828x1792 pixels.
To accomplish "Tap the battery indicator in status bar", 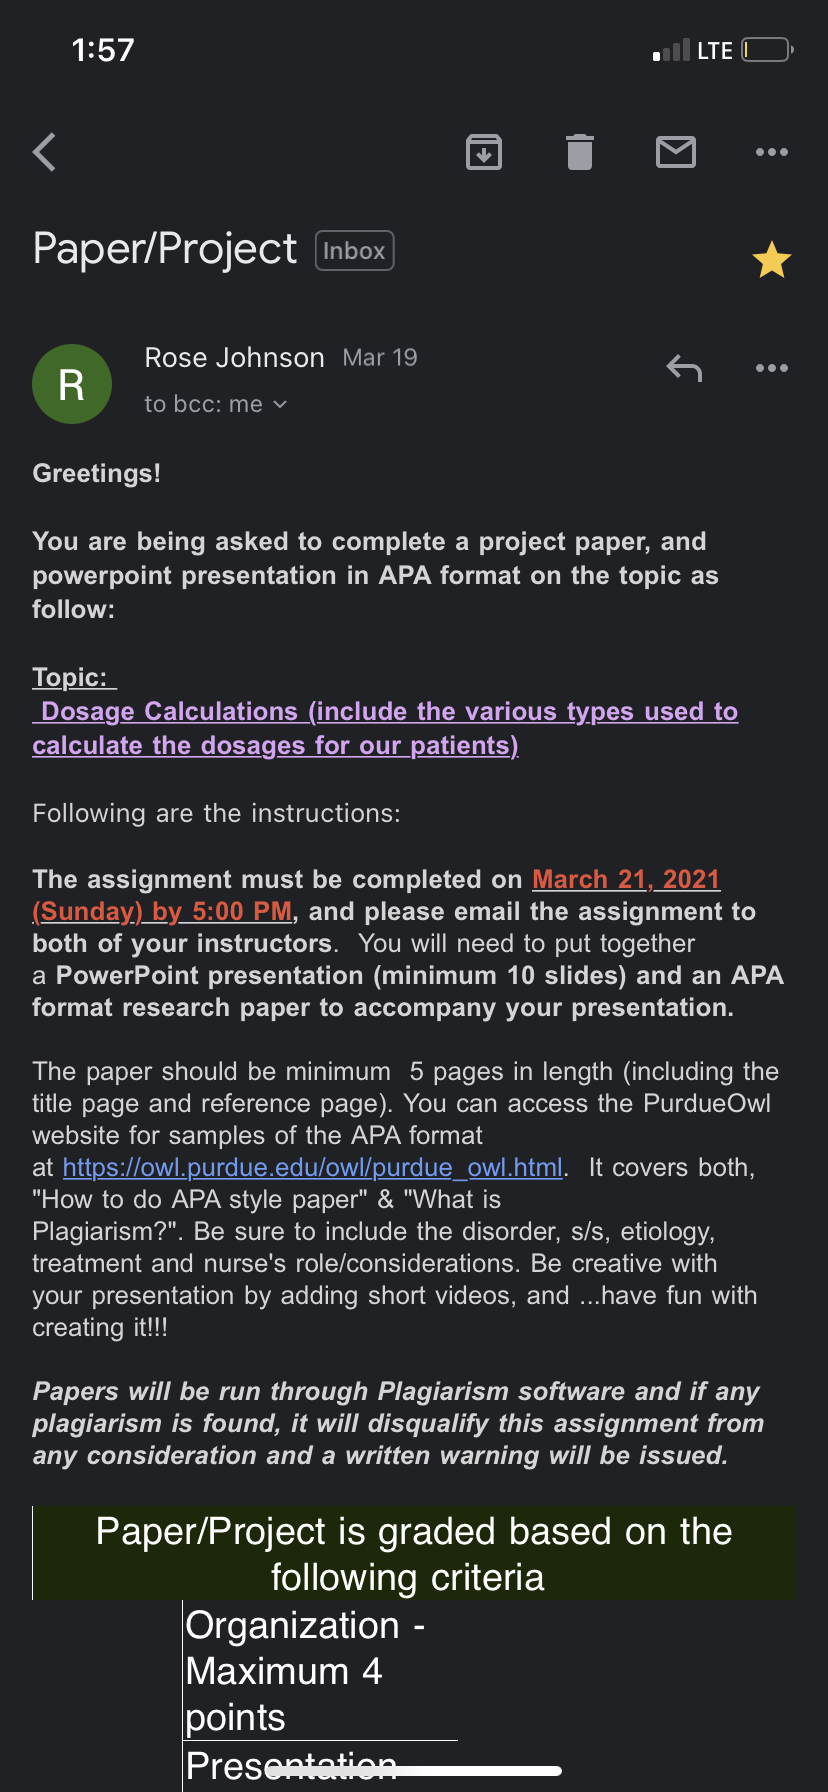I will tap(768, 50).
